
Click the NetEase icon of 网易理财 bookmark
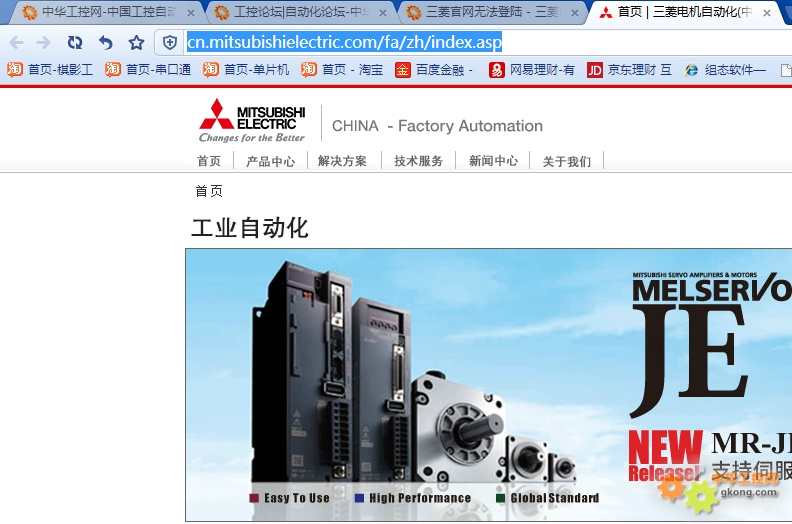point(497,69)
